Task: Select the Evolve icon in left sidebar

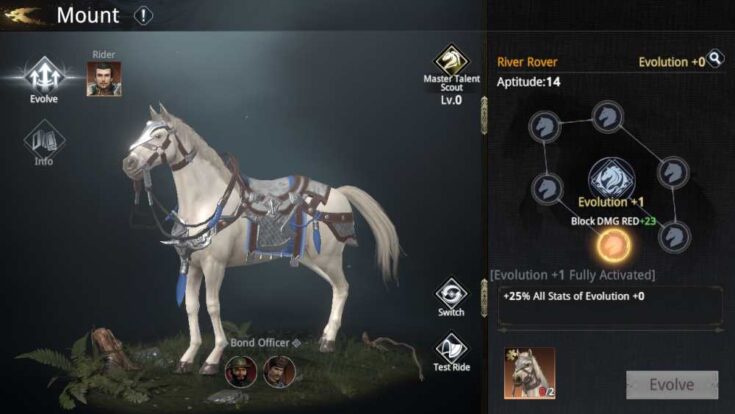Action: 44,79
